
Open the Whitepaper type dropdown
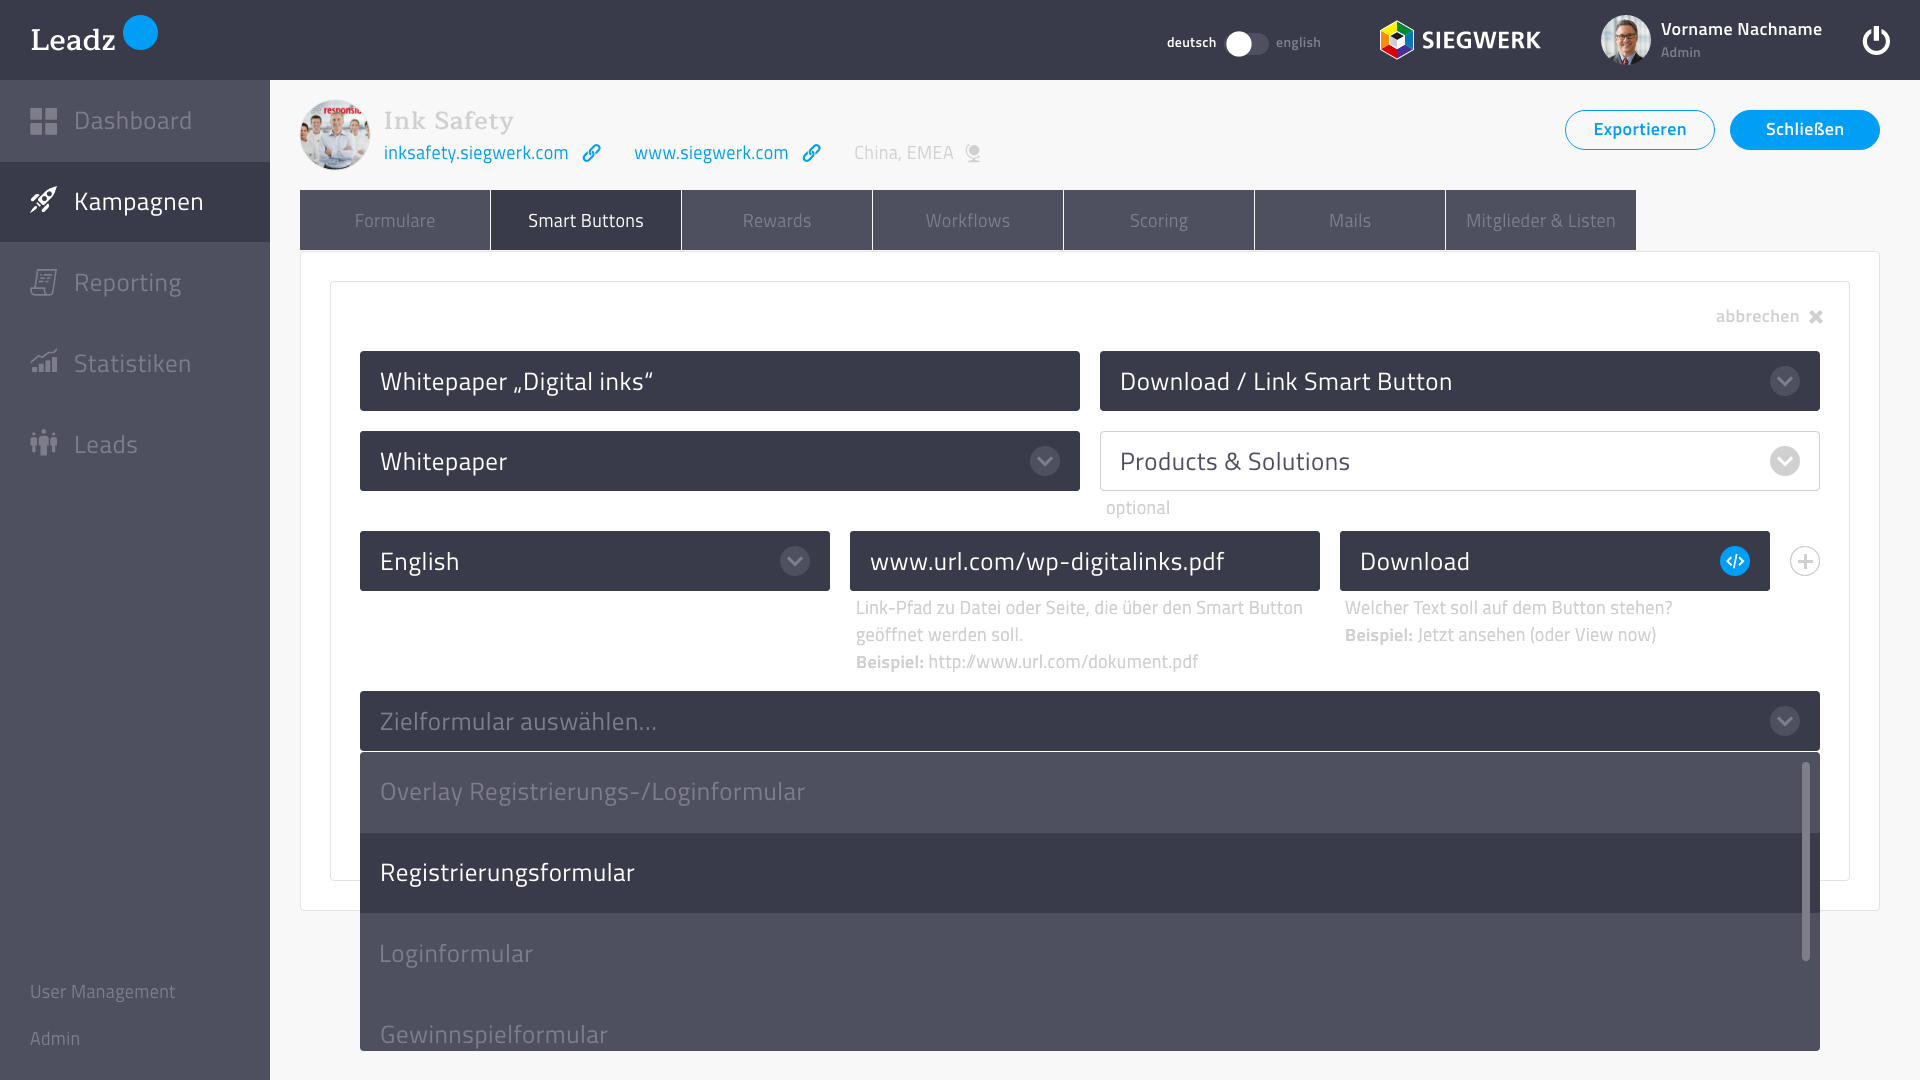pyautogui.click(x=1045, y=461)
